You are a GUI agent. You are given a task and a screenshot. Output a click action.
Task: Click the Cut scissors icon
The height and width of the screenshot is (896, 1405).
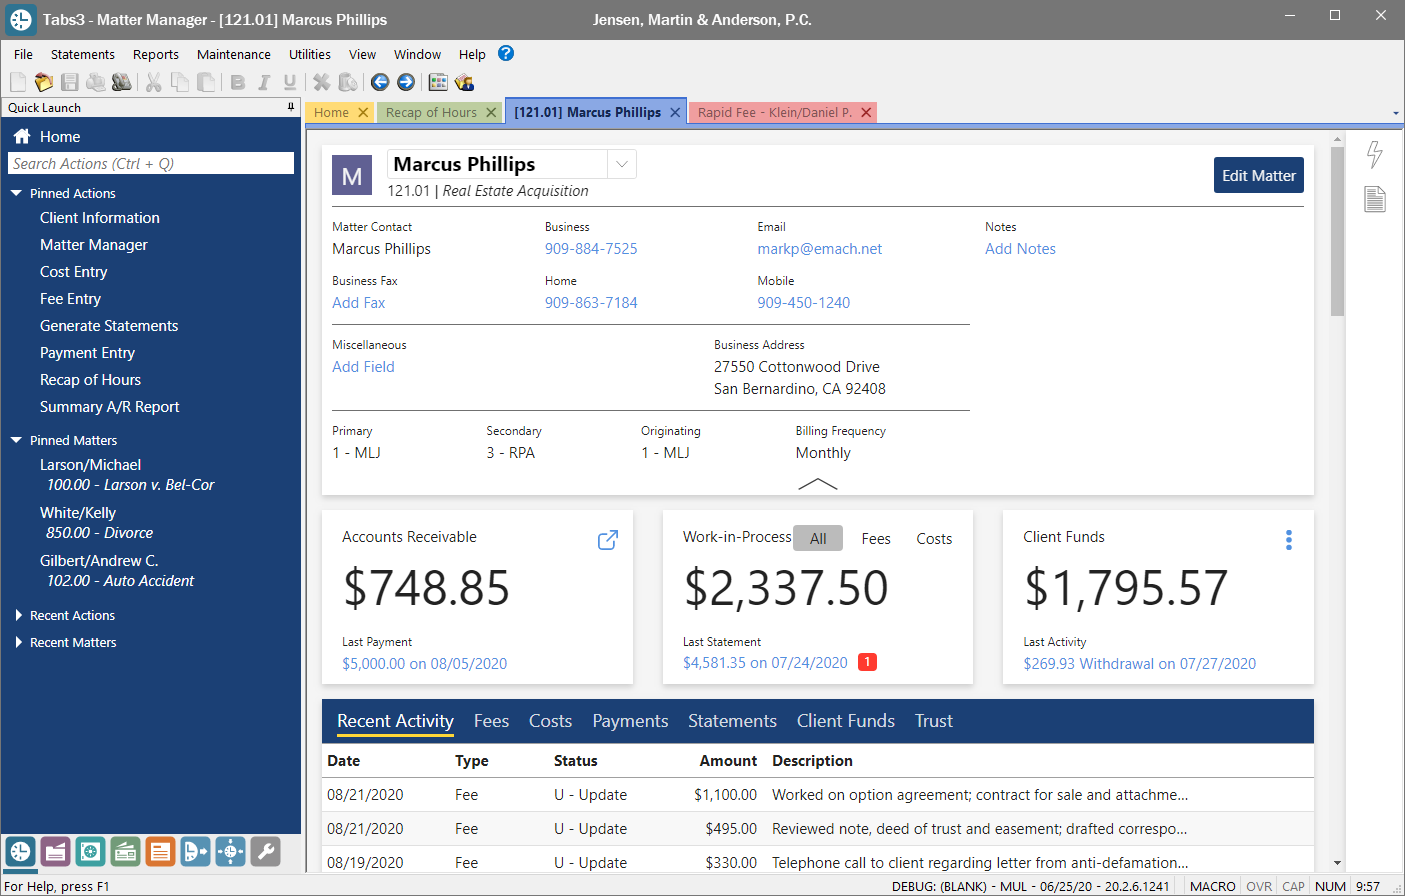tap(153, 82)
